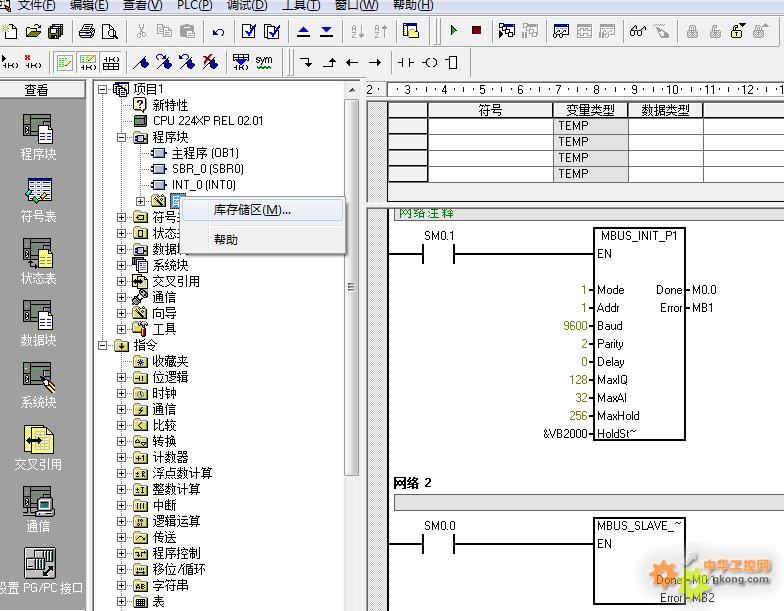
Task: Select SBR_0 (SBR0) in tree
Action: pos(208,168)
